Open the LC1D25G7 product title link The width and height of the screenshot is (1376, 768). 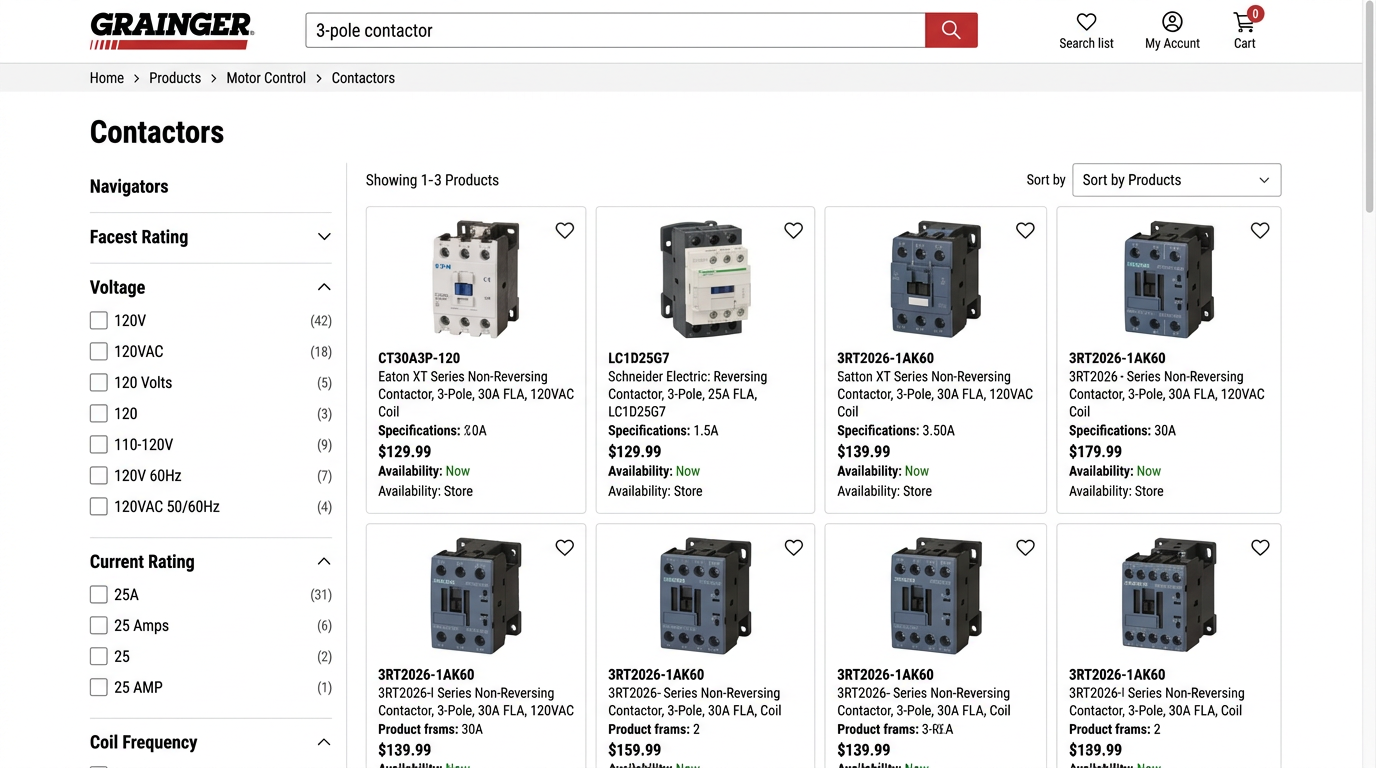(638, 358)
